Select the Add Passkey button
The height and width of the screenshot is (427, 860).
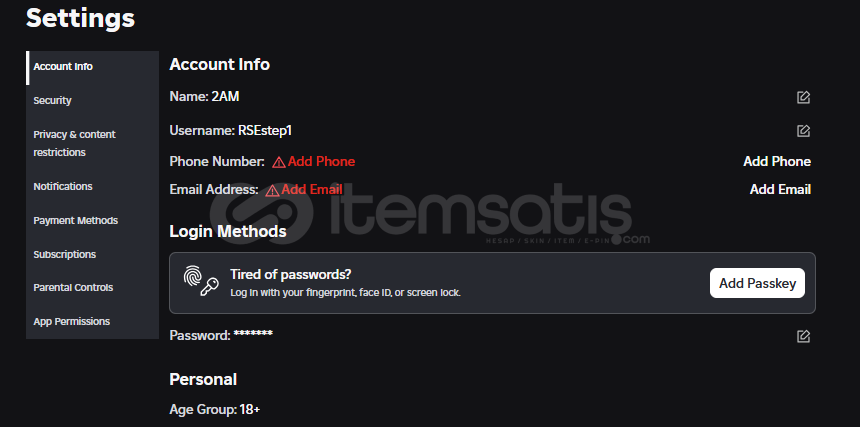tap(757, 283)
